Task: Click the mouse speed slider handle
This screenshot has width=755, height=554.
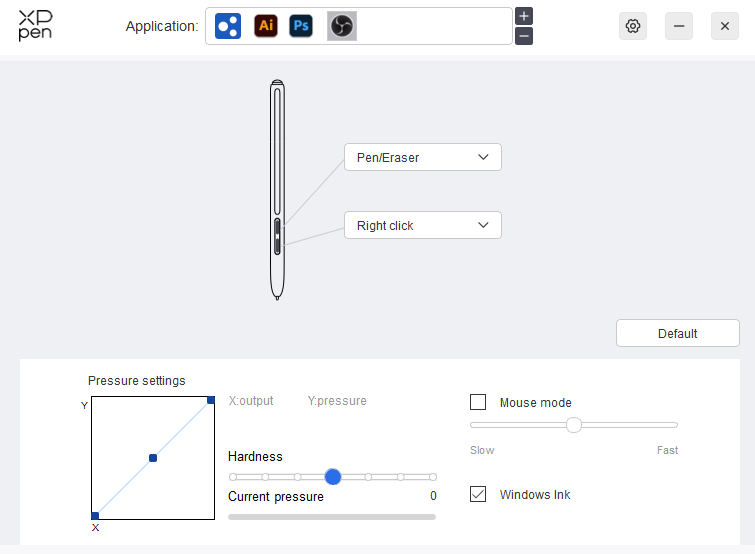Action: [574, 425]
